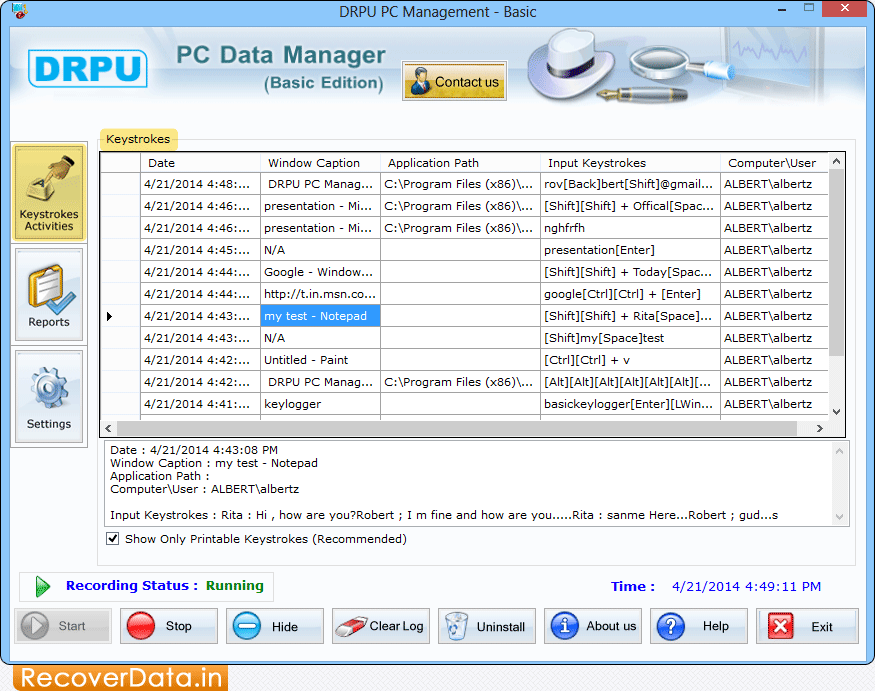Click the red X Exit icon
Image resolution: width=875 pixels, height=691 pixels.
pyautogui.click(x=781, y=626)
